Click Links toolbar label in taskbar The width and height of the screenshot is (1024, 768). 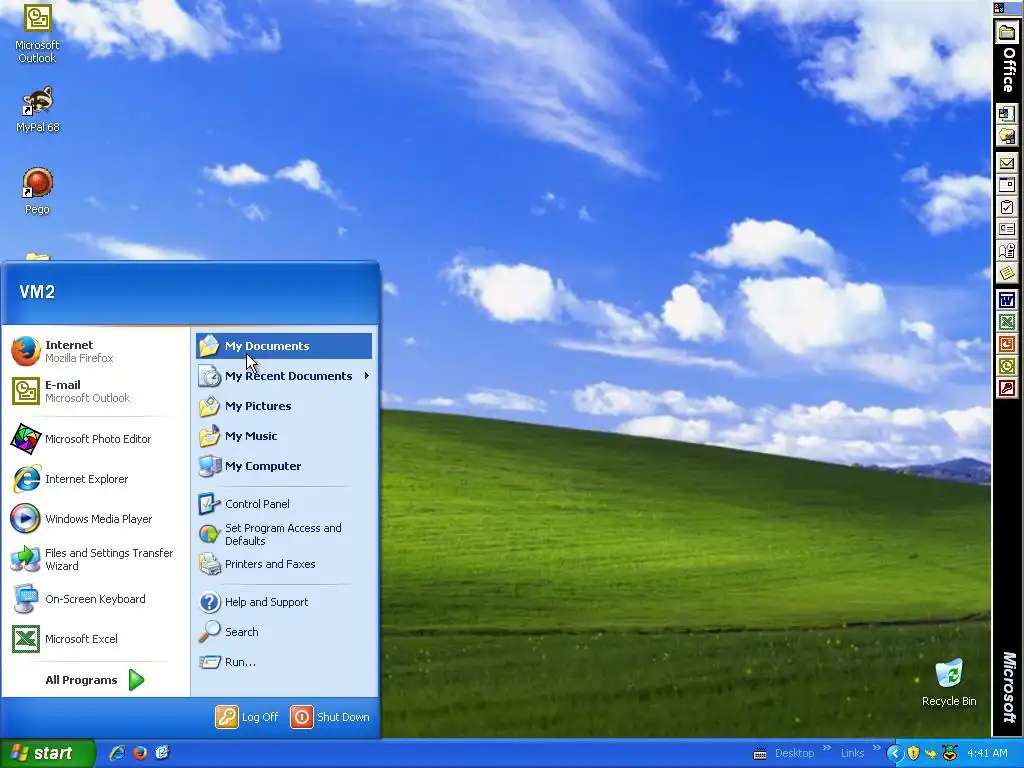pos(852,754)
